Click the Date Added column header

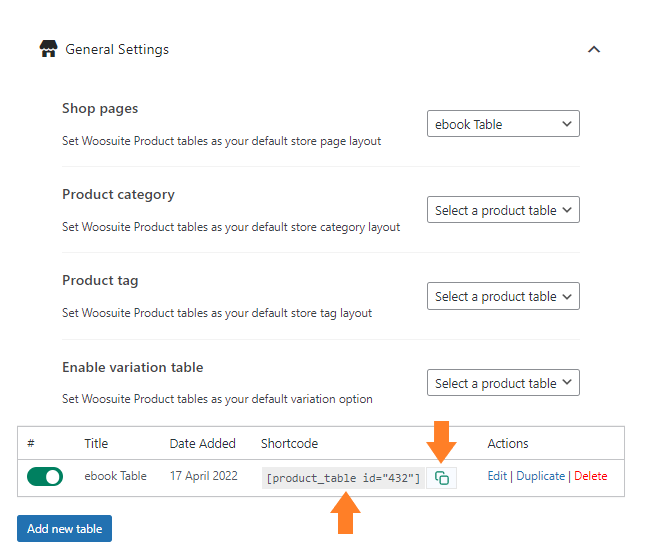click(x=202, y=443)
